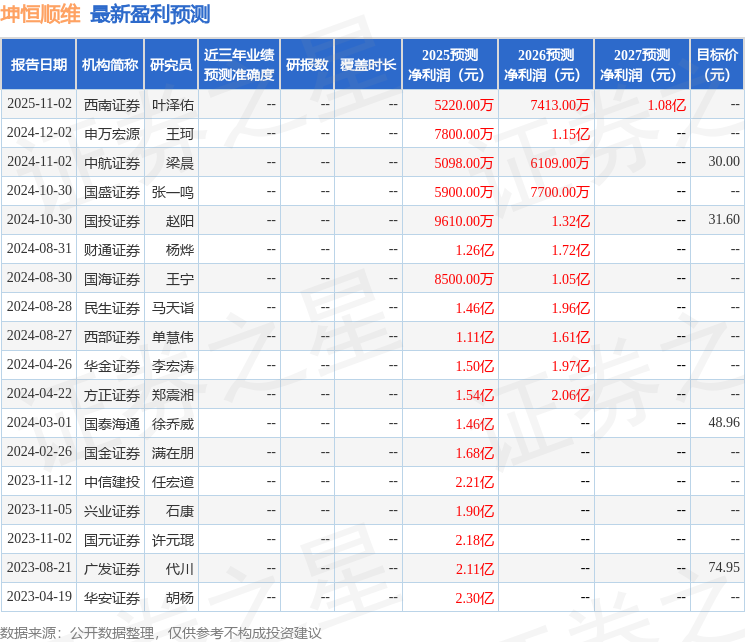Select the 机构简称 column header

click(110, 65)
